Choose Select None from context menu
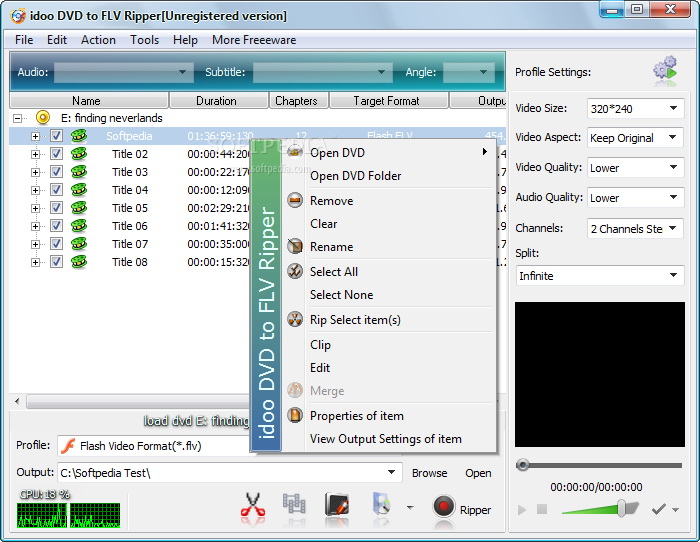 342,295
